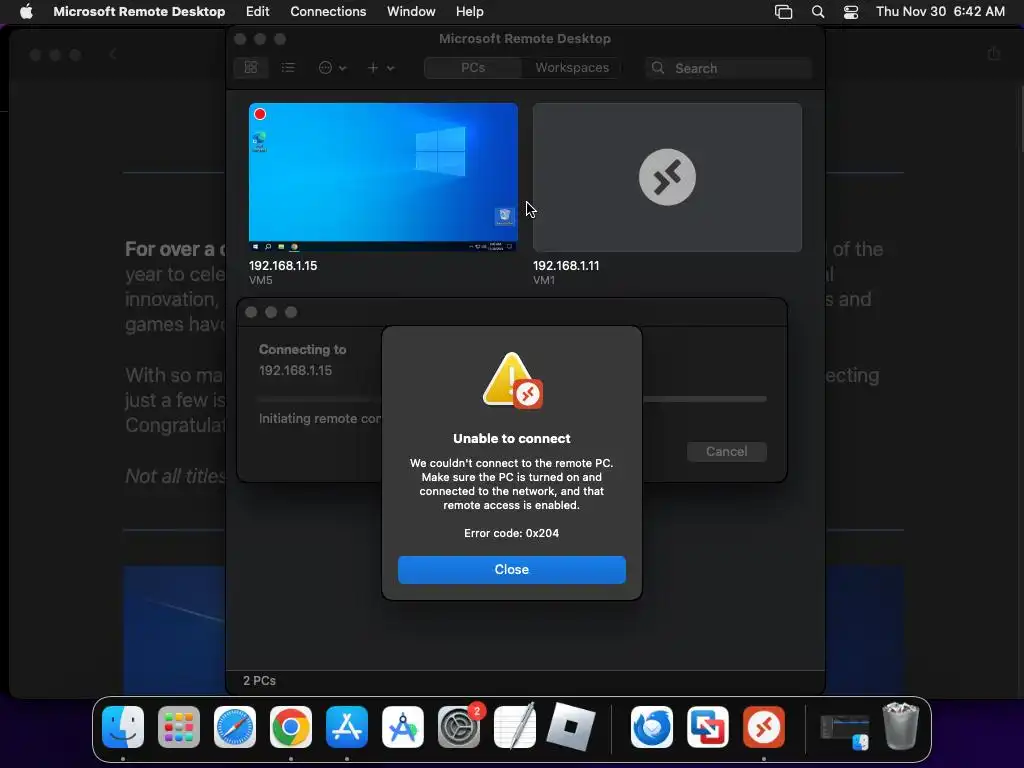The image size is (1024, 768).
Task: Click the Error code: 0x204 text
Action: tap(511, 533)
